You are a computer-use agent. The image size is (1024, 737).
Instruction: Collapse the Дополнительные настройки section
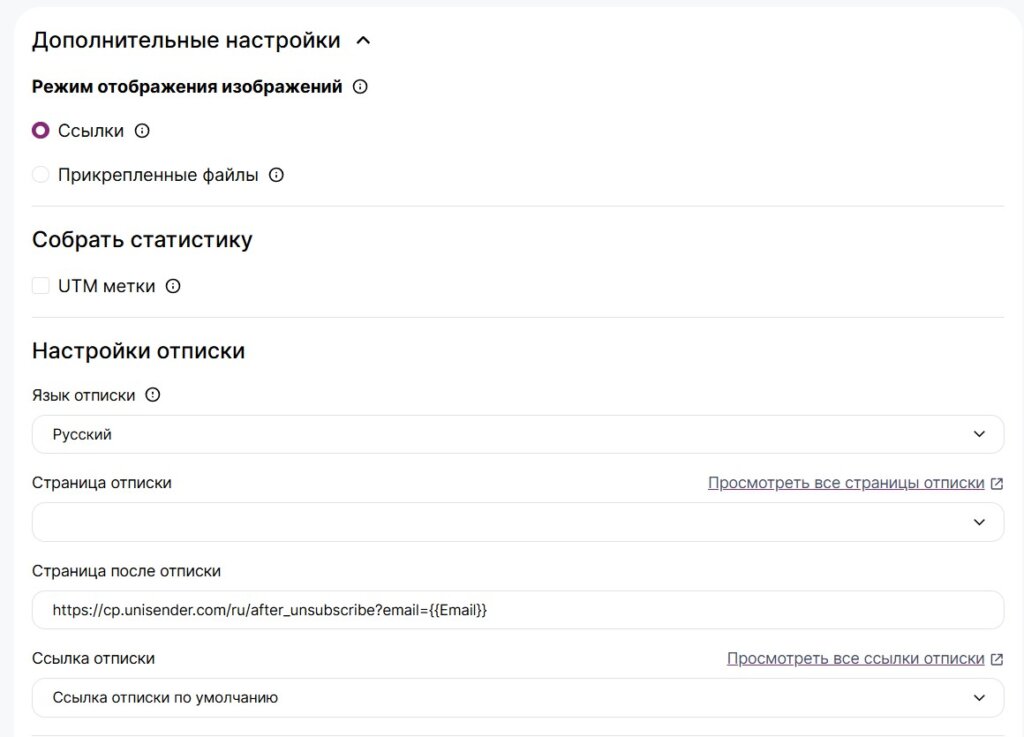point(363,41)
